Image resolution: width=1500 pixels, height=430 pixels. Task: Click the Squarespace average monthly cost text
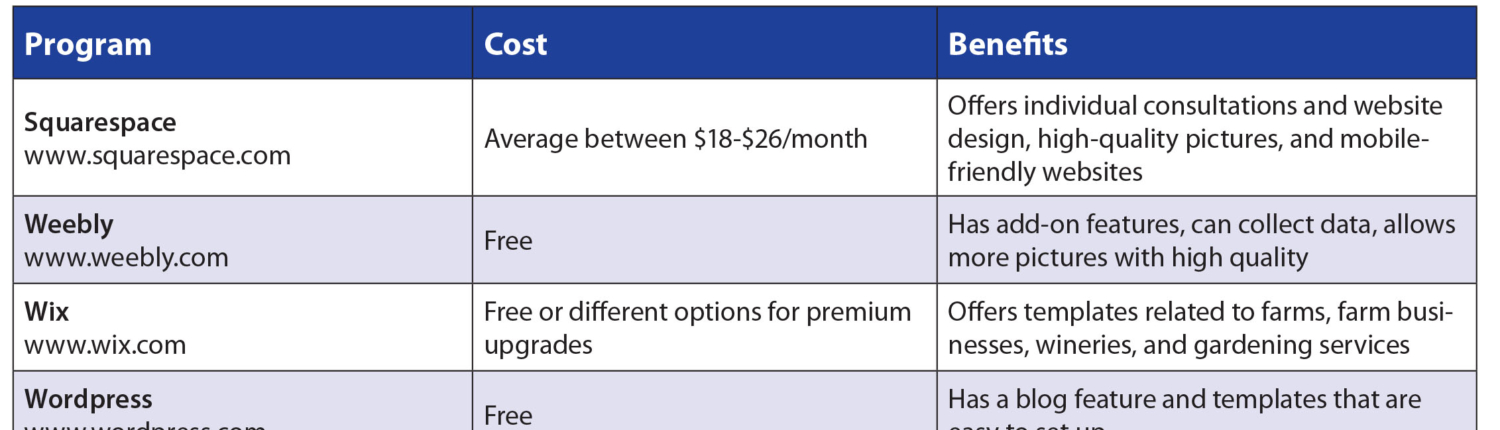click(676, 138)
